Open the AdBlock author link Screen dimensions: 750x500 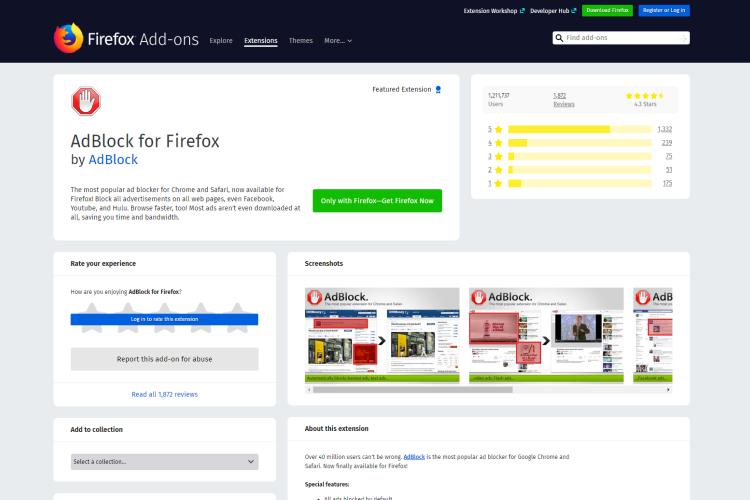coord(113,159)
